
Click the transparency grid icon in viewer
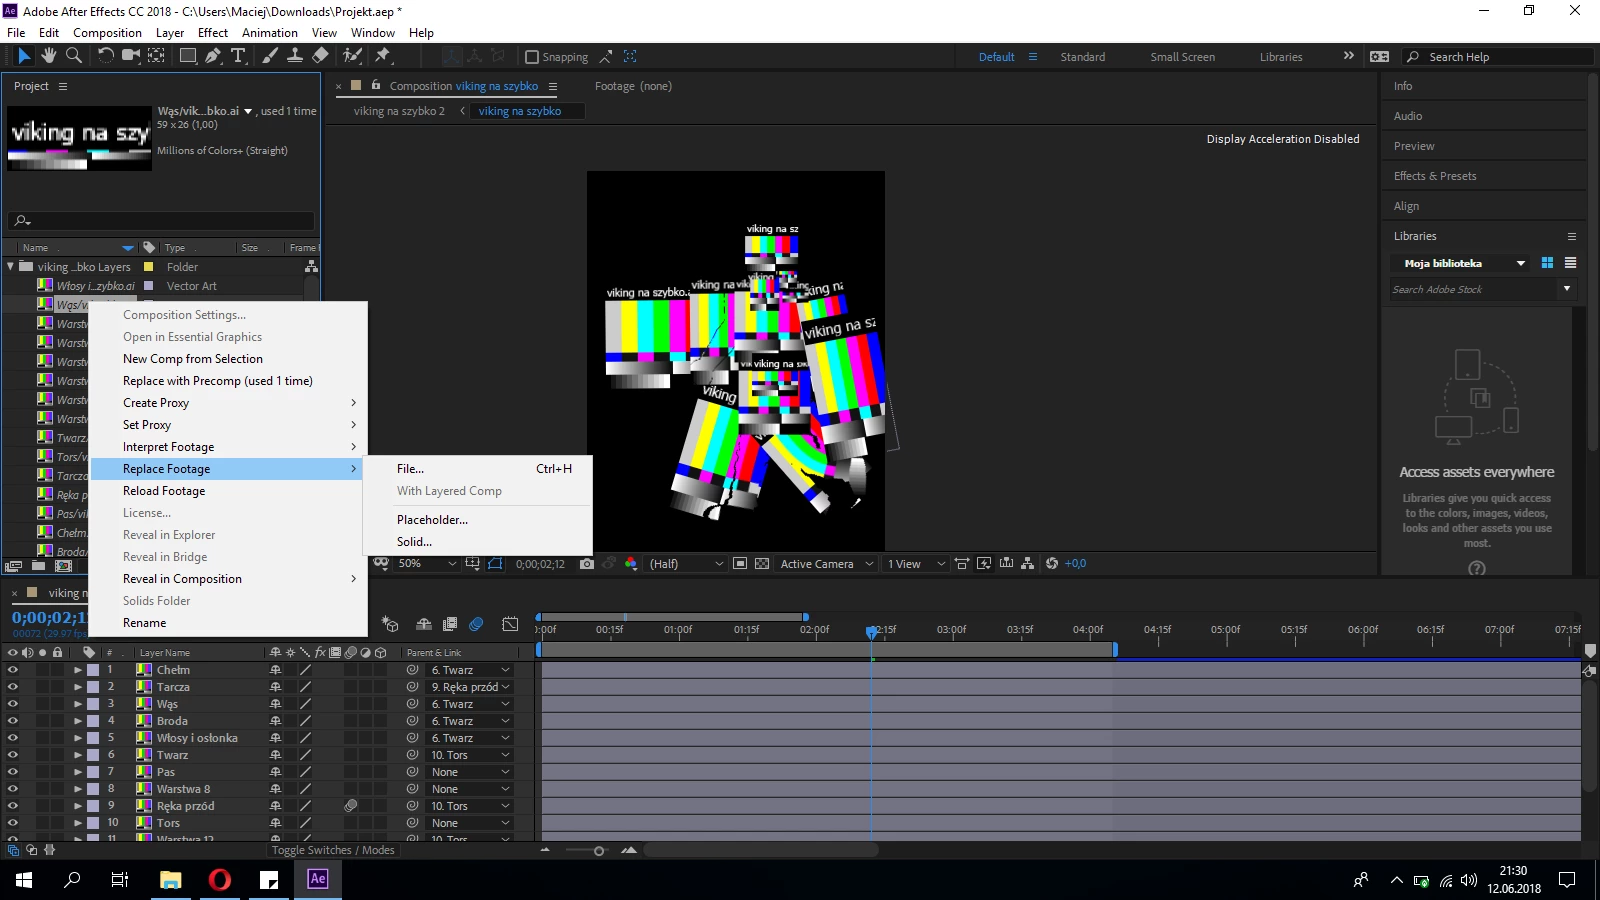[x=762, y=564]
